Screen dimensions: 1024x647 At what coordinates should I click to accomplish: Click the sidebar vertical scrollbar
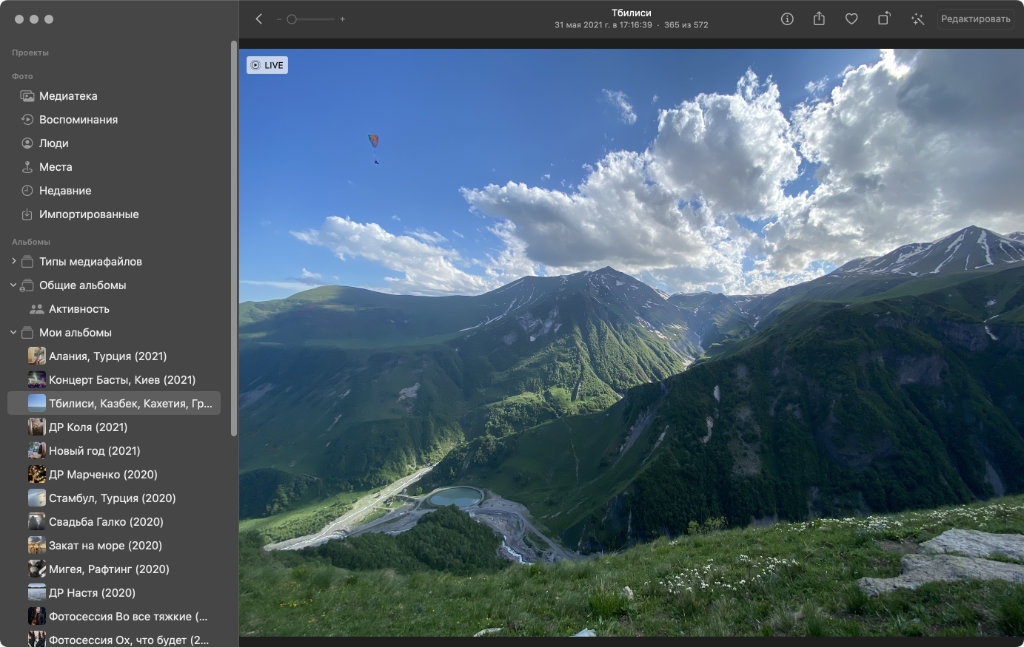coord(234,240)
